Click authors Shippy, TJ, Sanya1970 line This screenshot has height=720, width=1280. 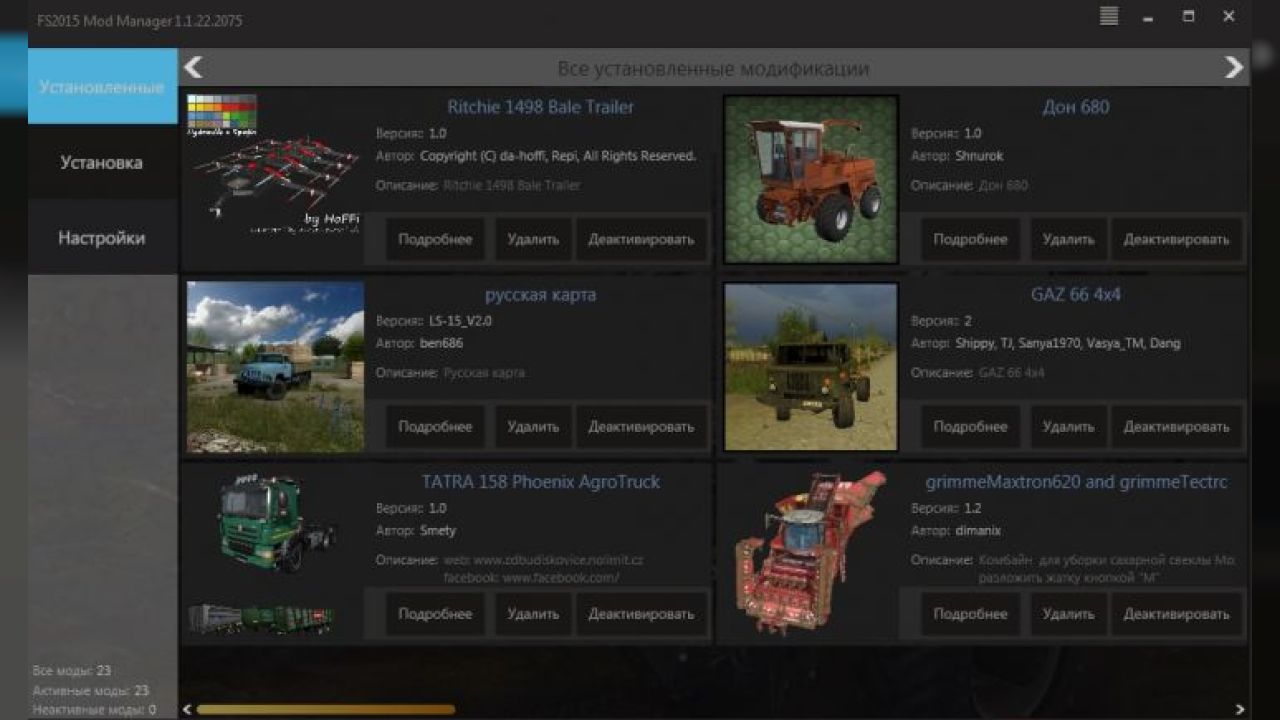(1068, 343)
